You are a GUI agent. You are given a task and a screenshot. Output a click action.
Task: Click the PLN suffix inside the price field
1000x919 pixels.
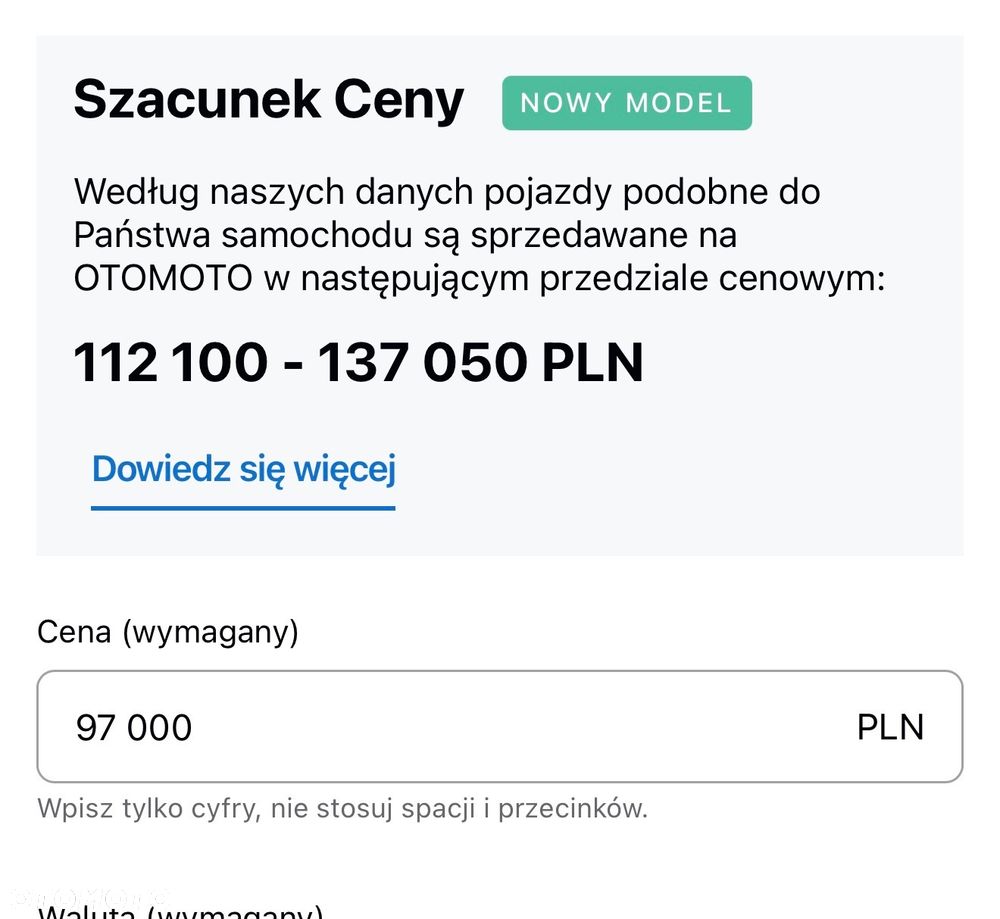[x=890, y=727]
